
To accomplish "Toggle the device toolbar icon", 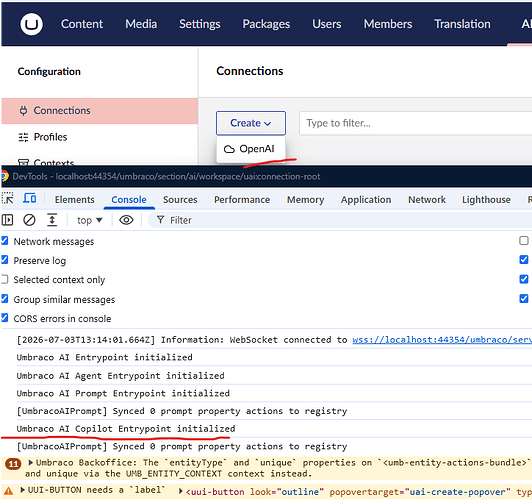I will point(30,198).
